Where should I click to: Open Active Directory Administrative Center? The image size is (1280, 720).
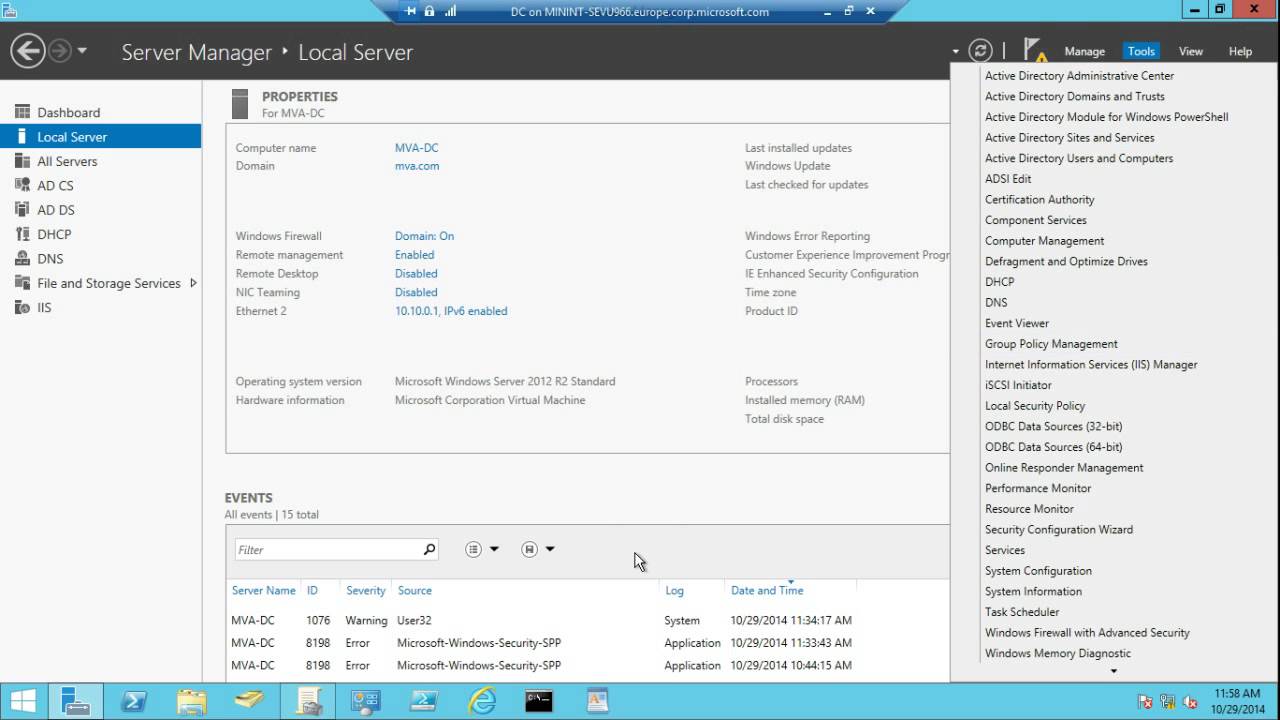point(1079,76)
